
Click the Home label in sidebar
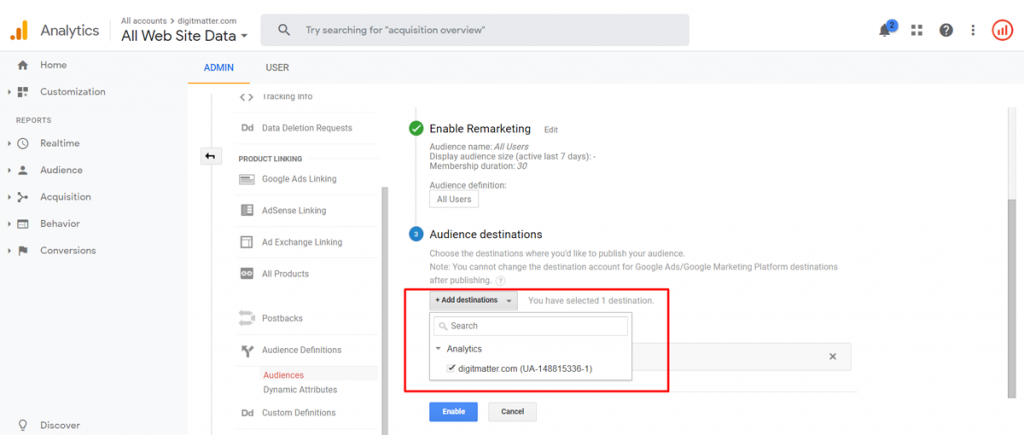point(54,65)
